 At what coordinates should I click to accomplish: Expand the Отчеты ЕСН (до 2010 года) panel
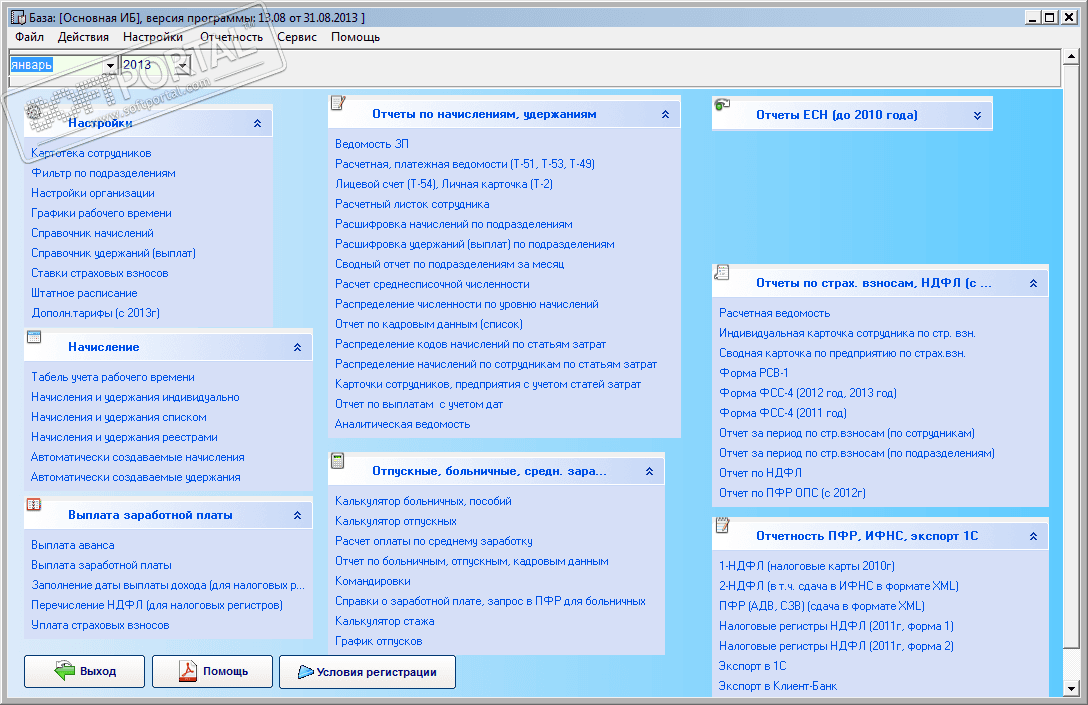[977, 115]
